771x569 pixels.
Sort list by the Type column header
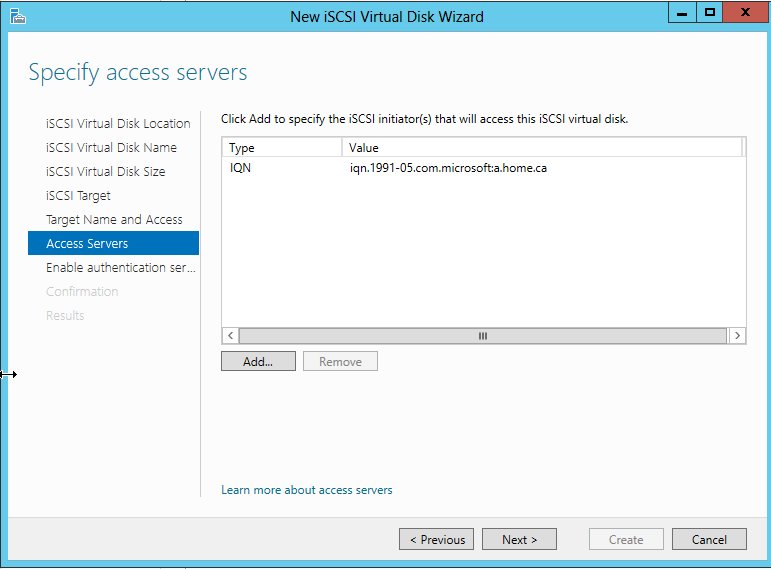click(280, 148)
